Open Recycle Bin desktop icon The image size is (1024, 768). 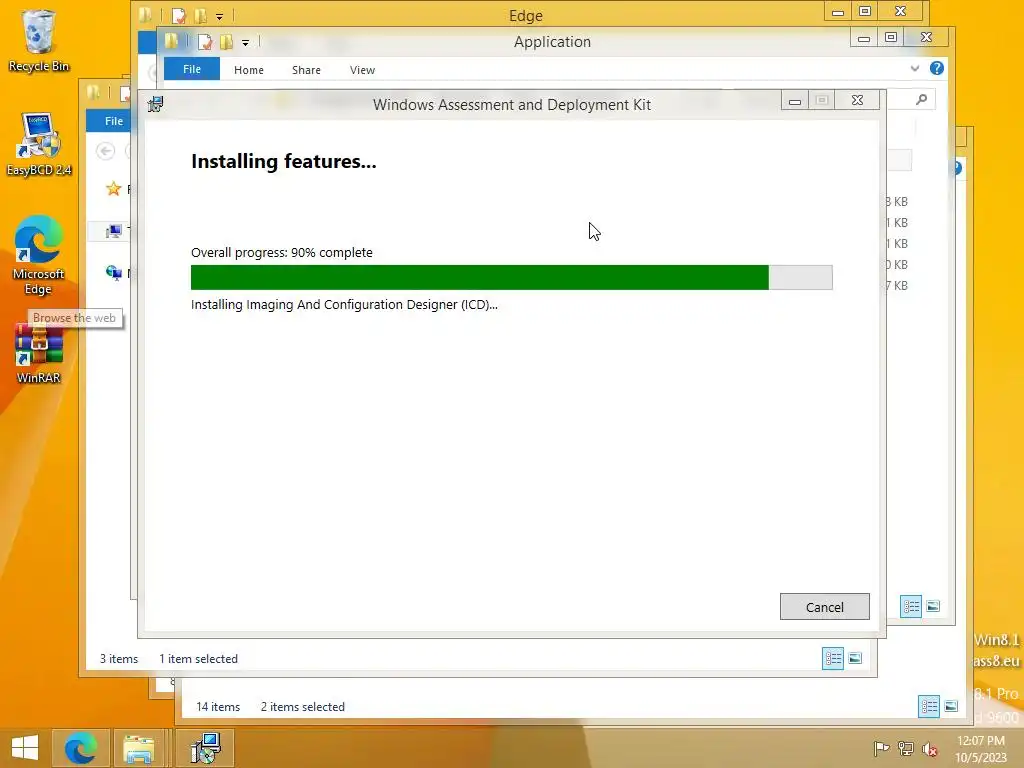pos(39,40)
